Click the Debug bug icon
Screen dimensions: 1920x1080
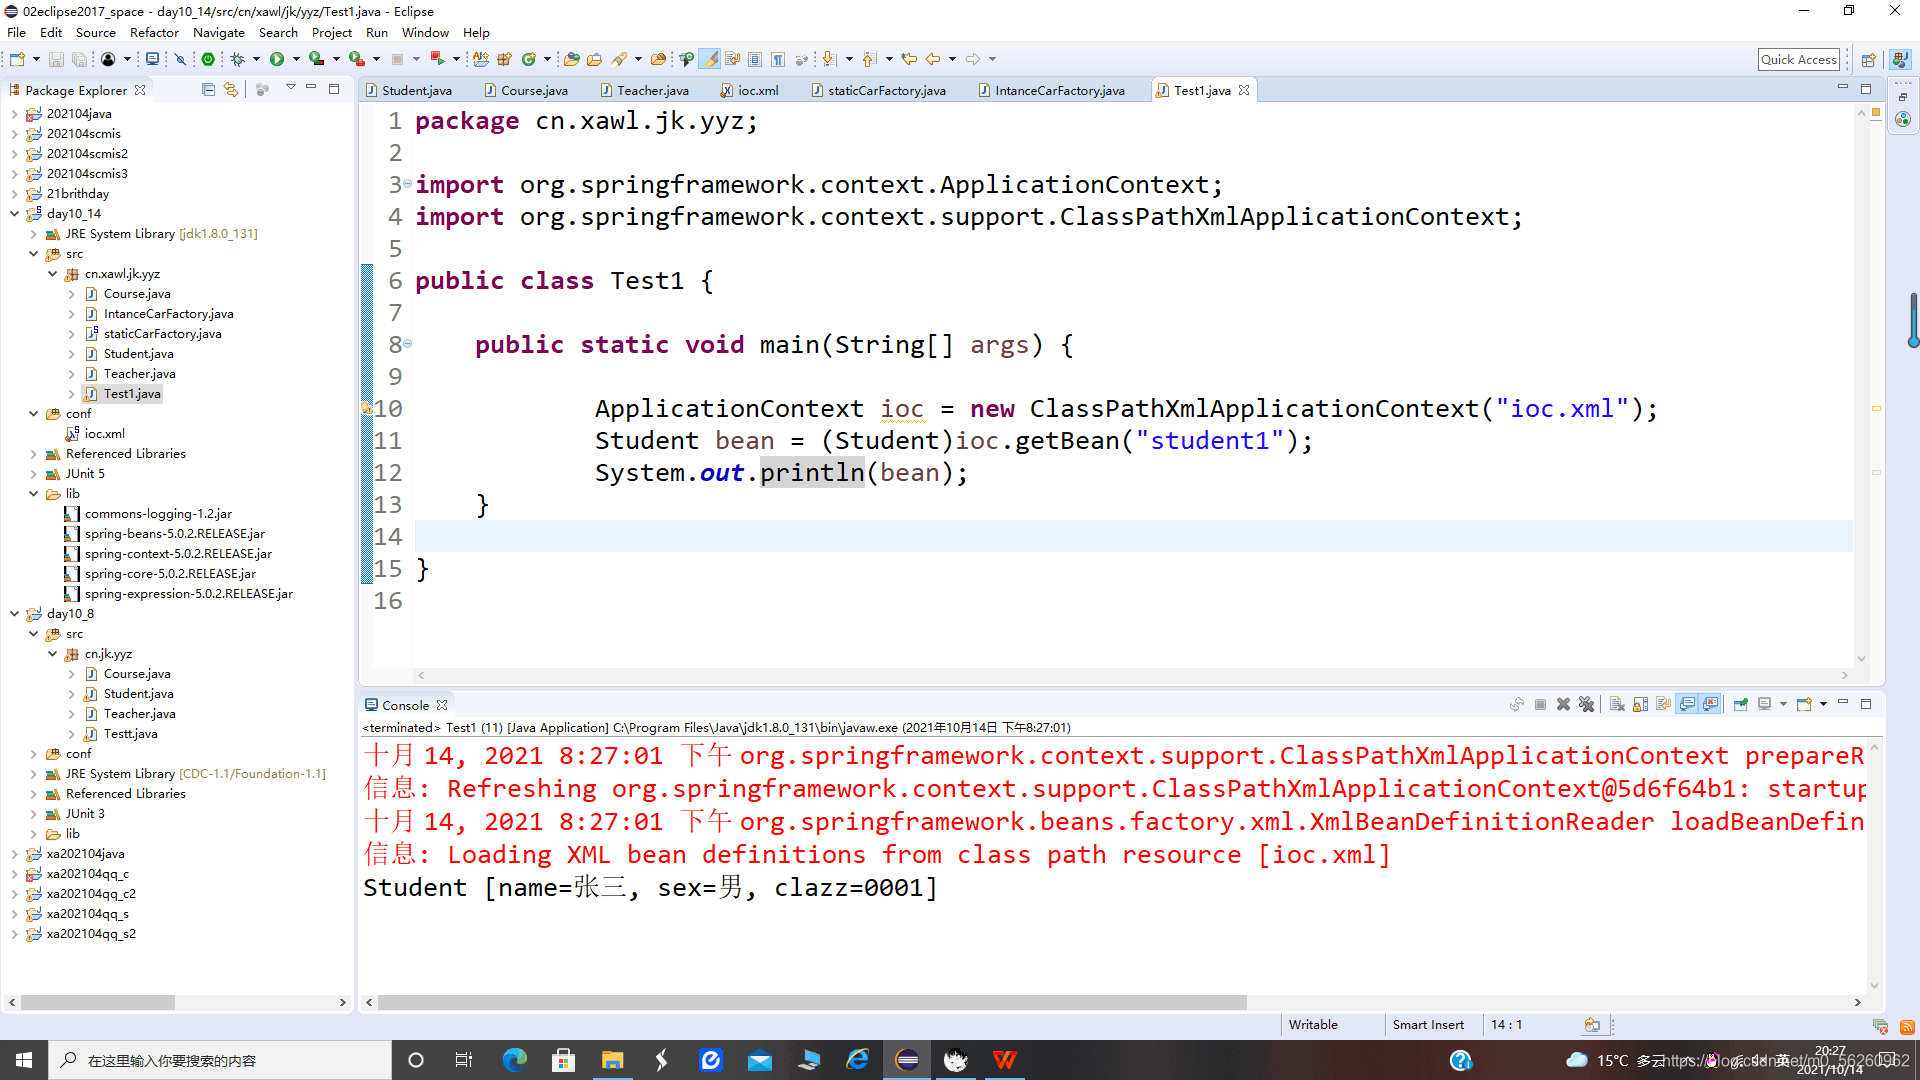[x=238, y=59]
